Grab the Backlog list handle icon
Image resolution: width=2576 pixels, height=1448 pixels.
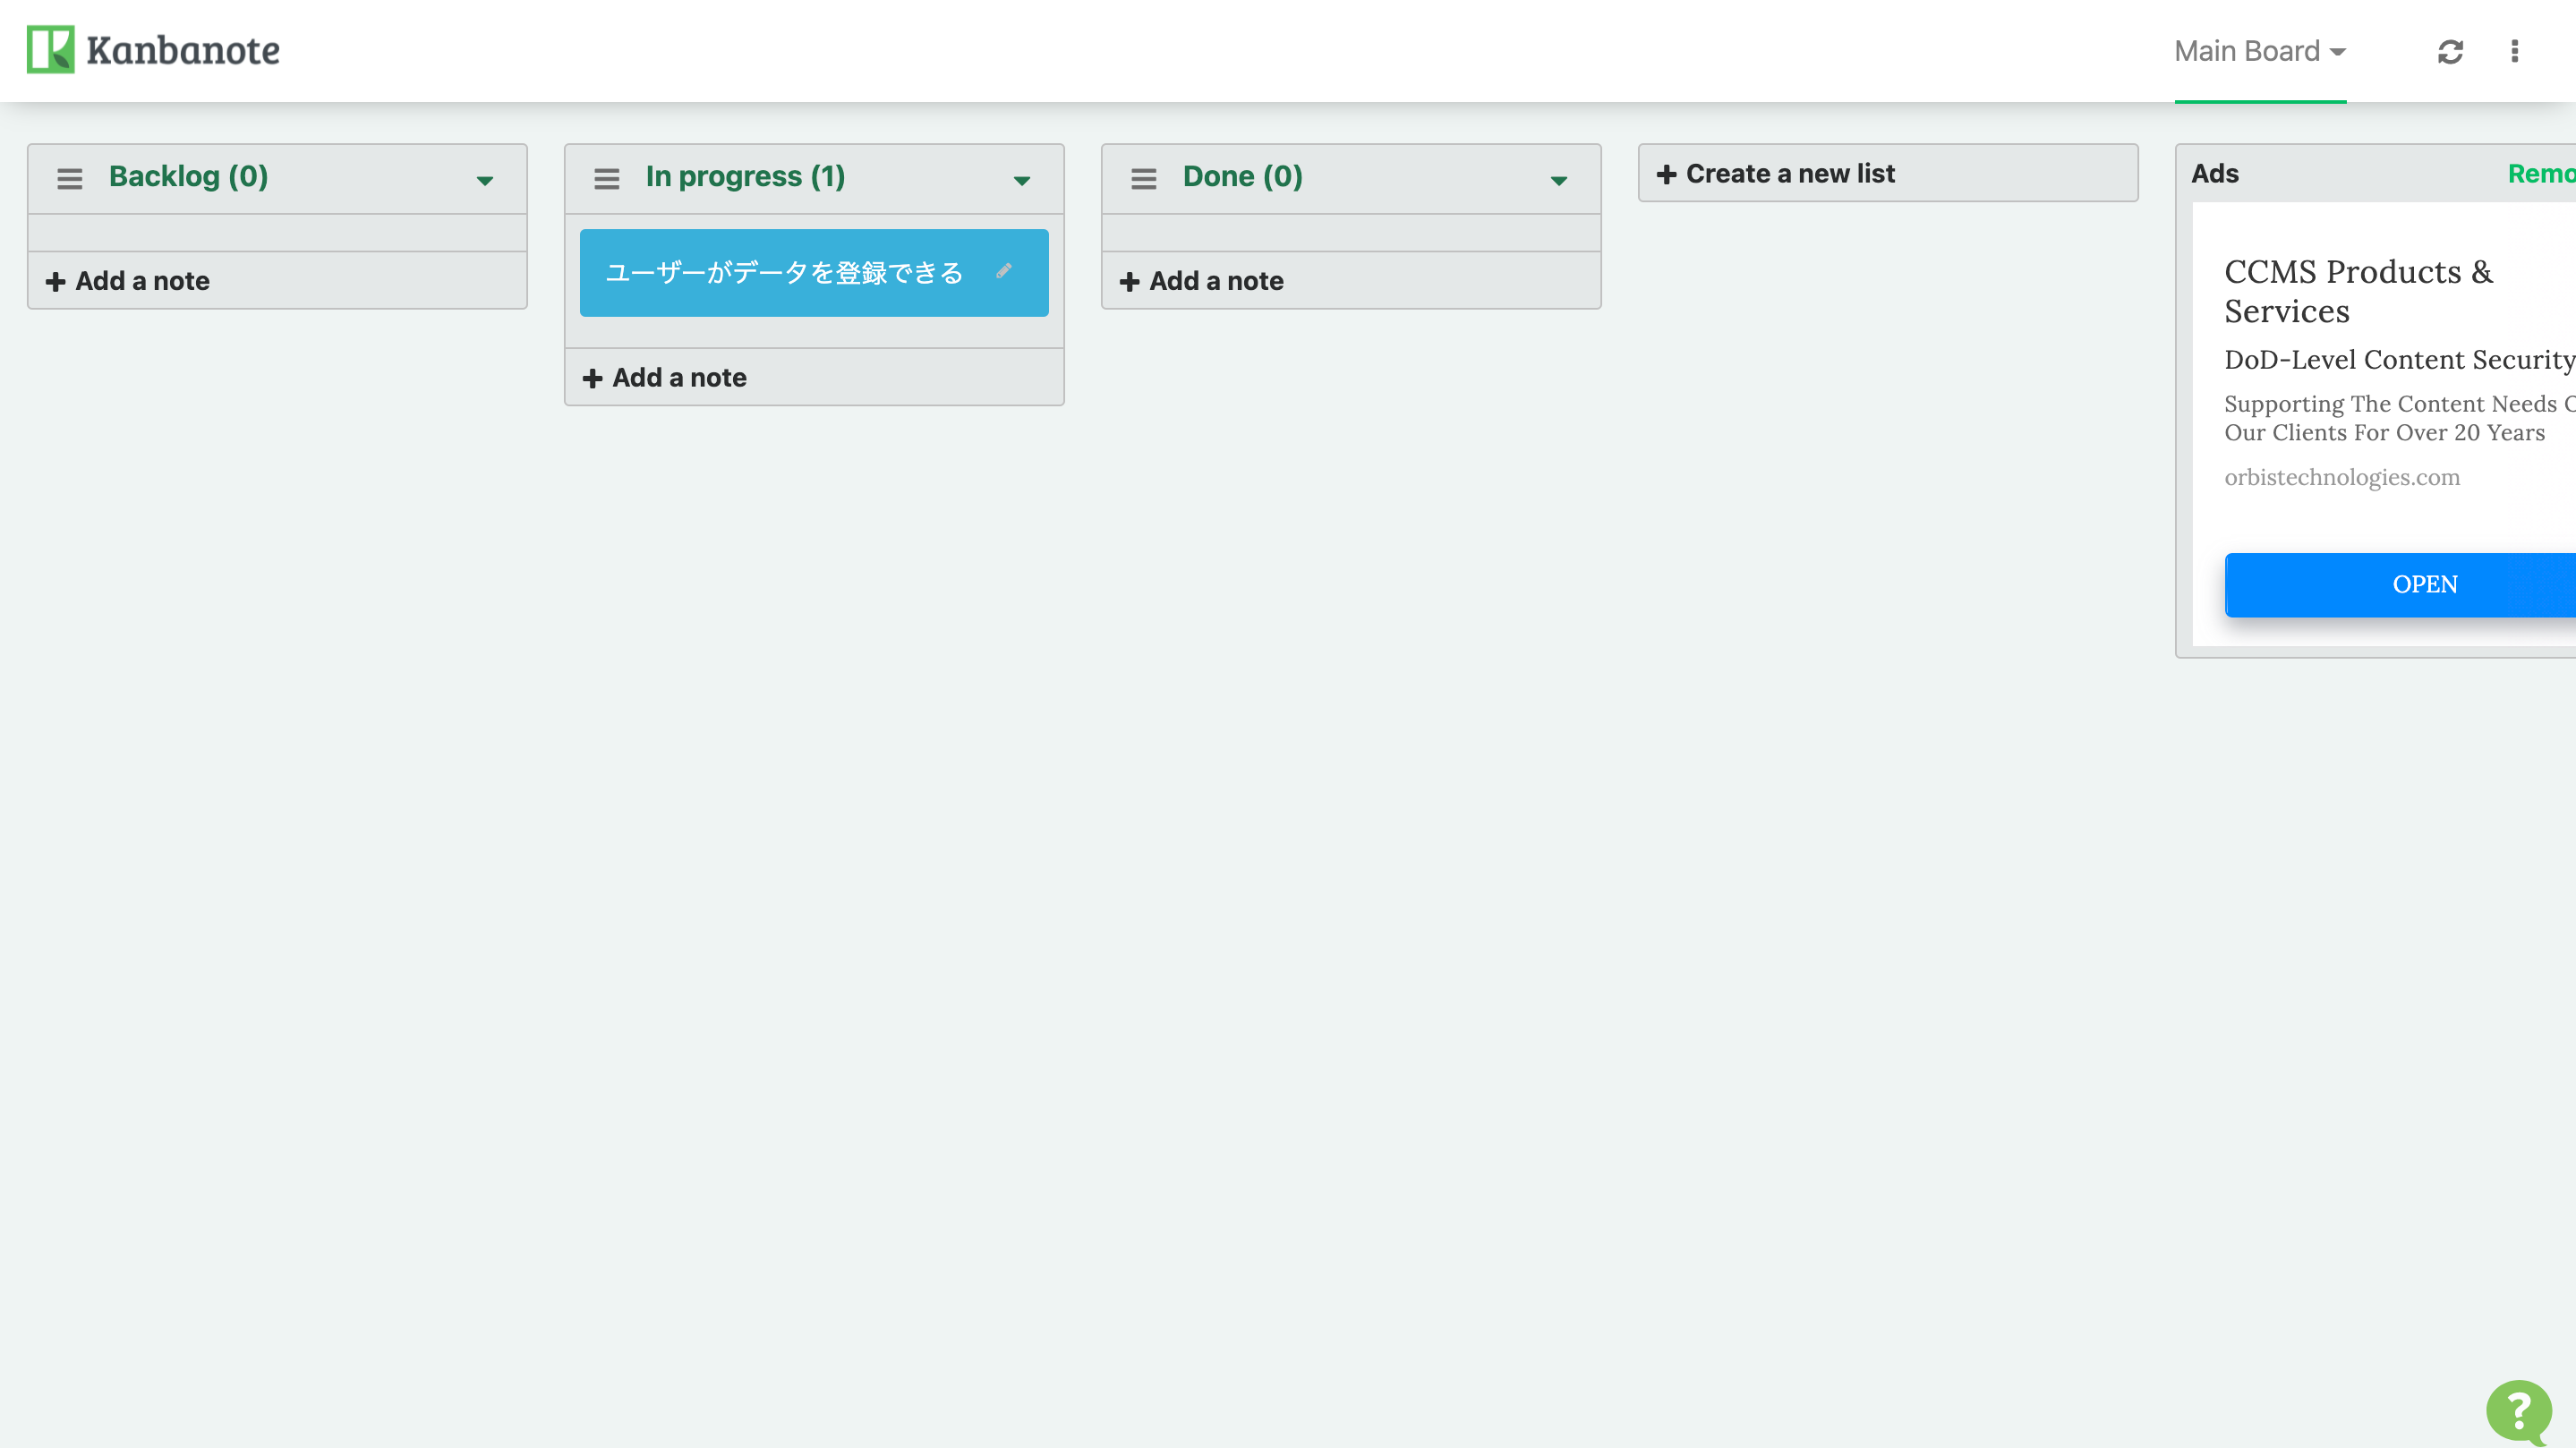click(x=70, y=179)
